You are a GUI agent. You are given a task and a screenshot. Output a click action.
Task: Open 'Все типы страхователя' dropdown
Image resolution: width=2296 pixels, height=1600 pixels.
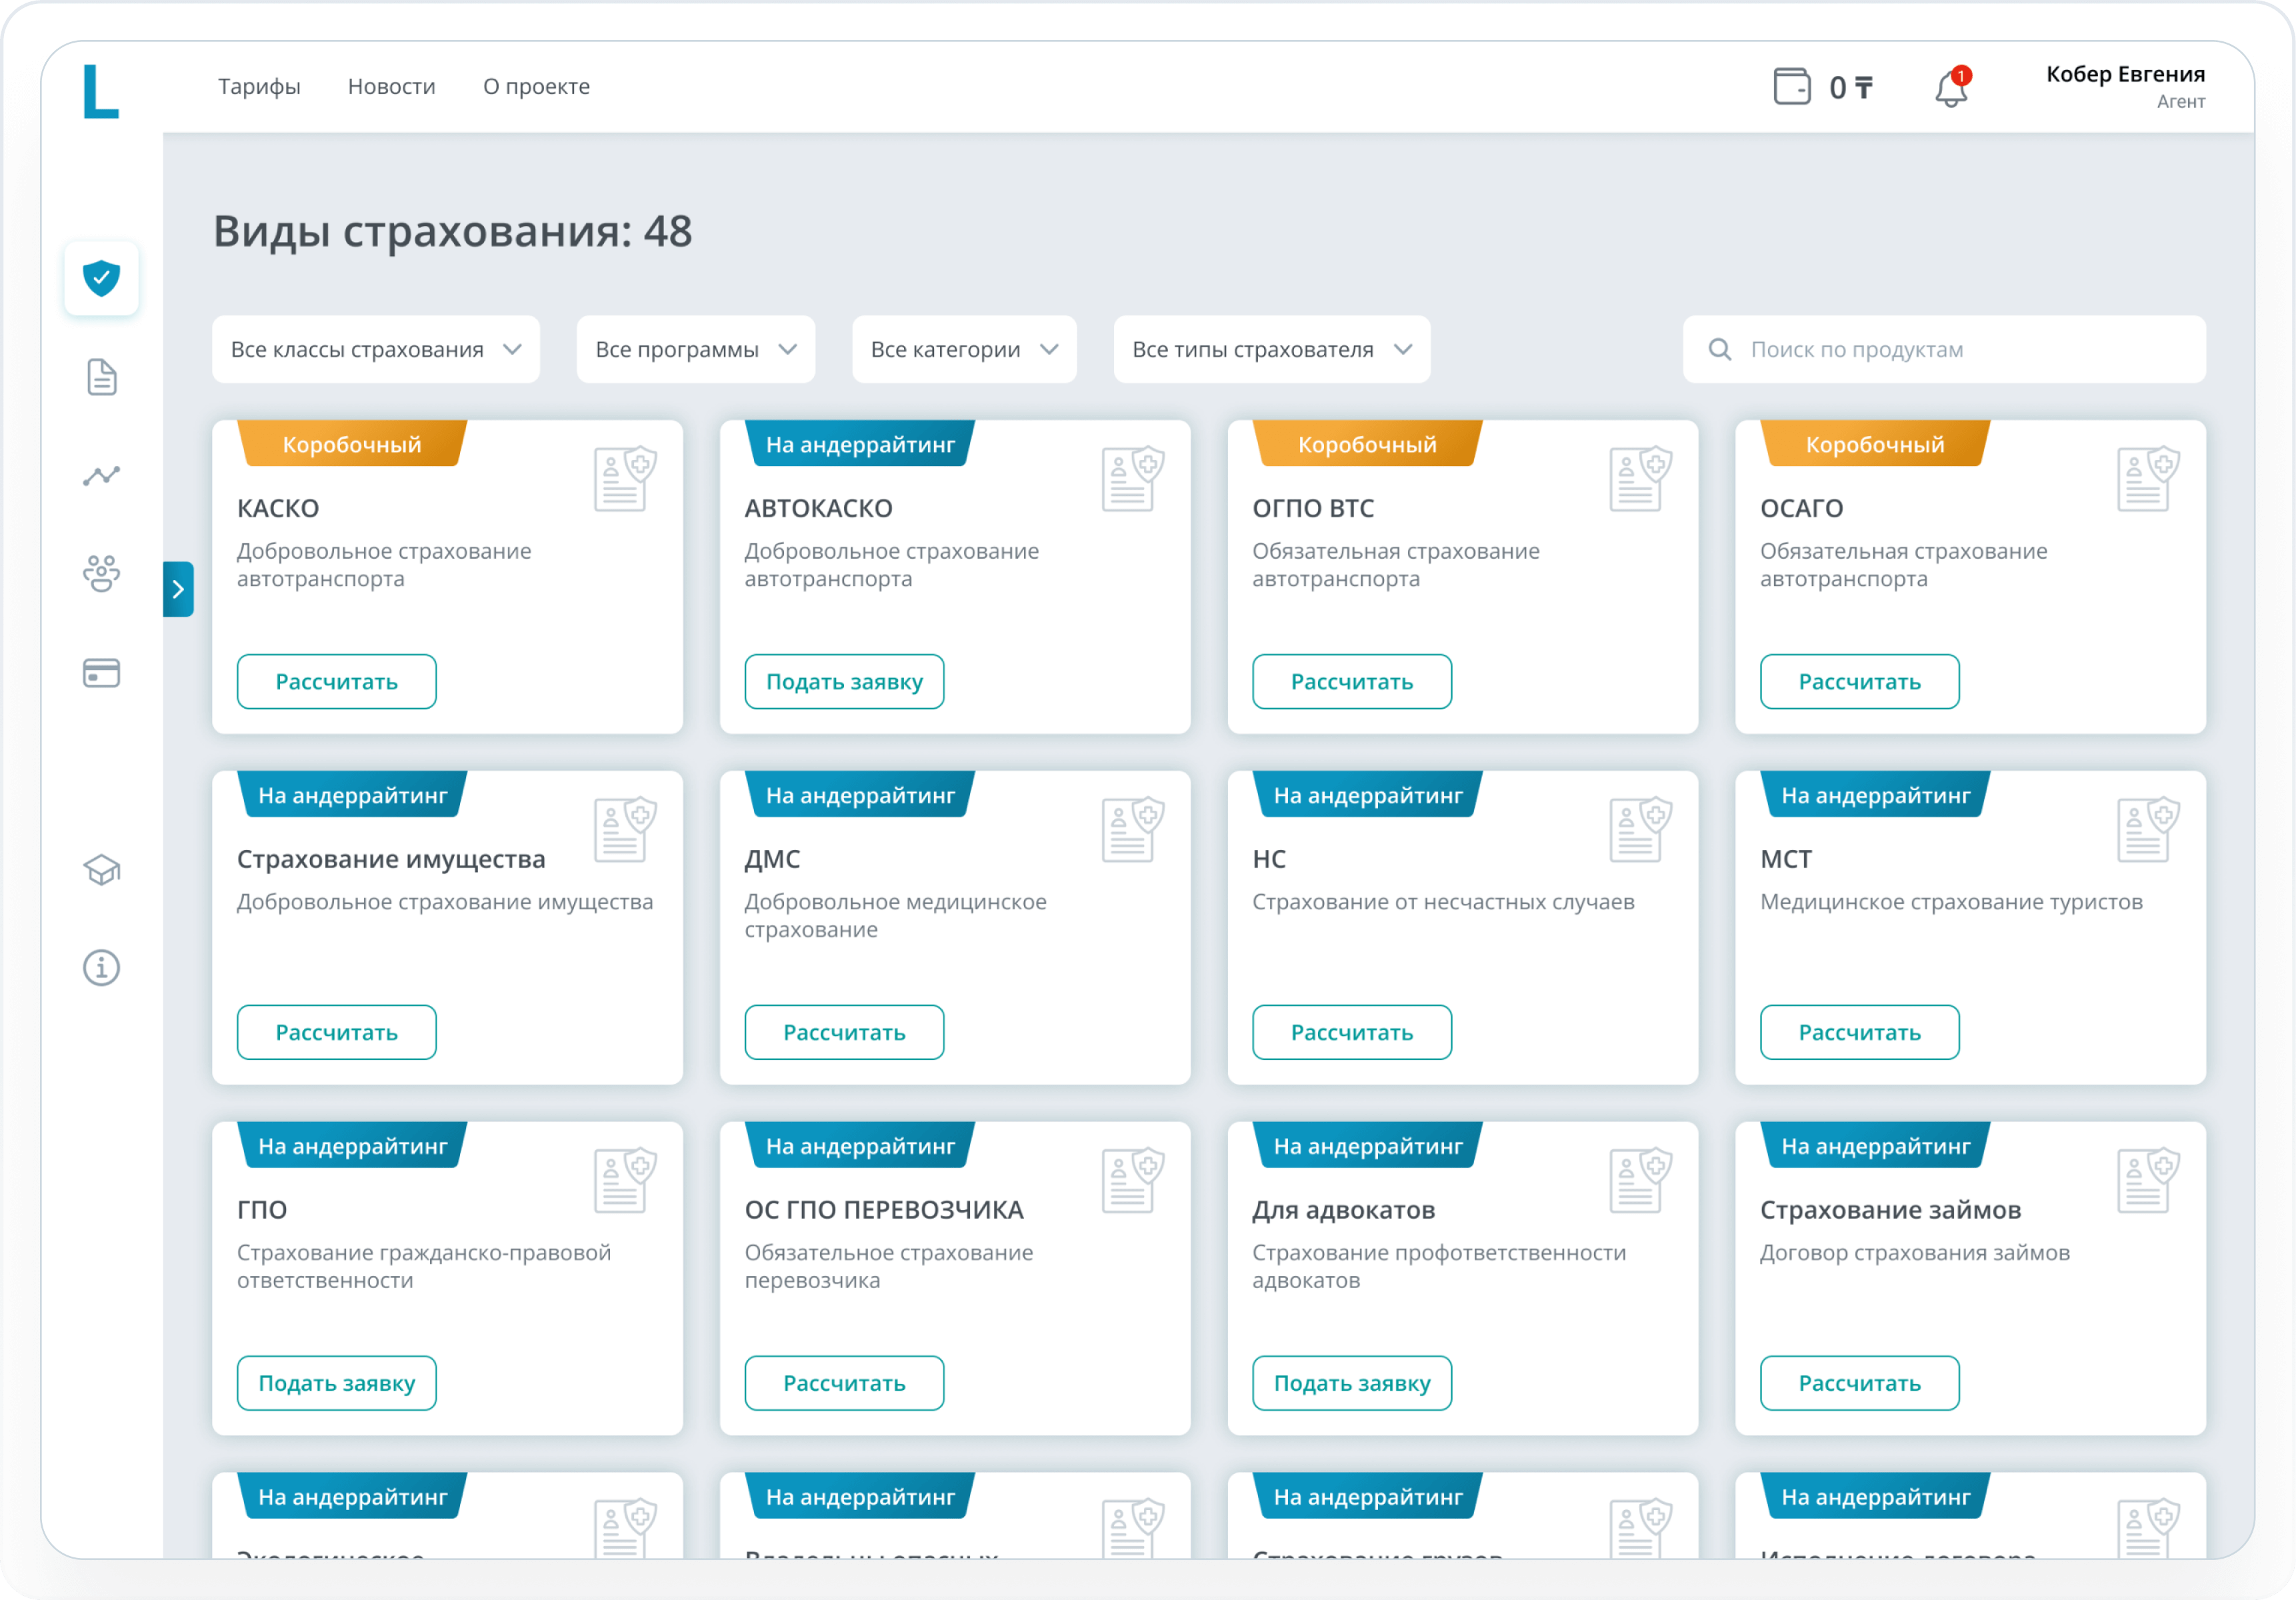tap(1271, 349)
